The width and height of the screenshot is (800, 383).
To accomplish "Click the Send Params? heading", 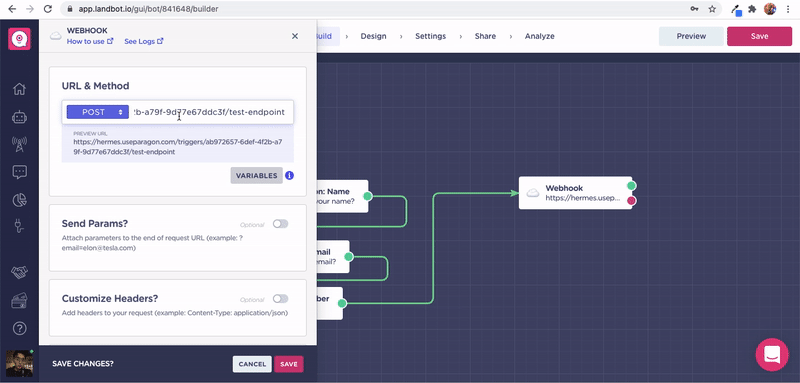I will click(94, 224).
